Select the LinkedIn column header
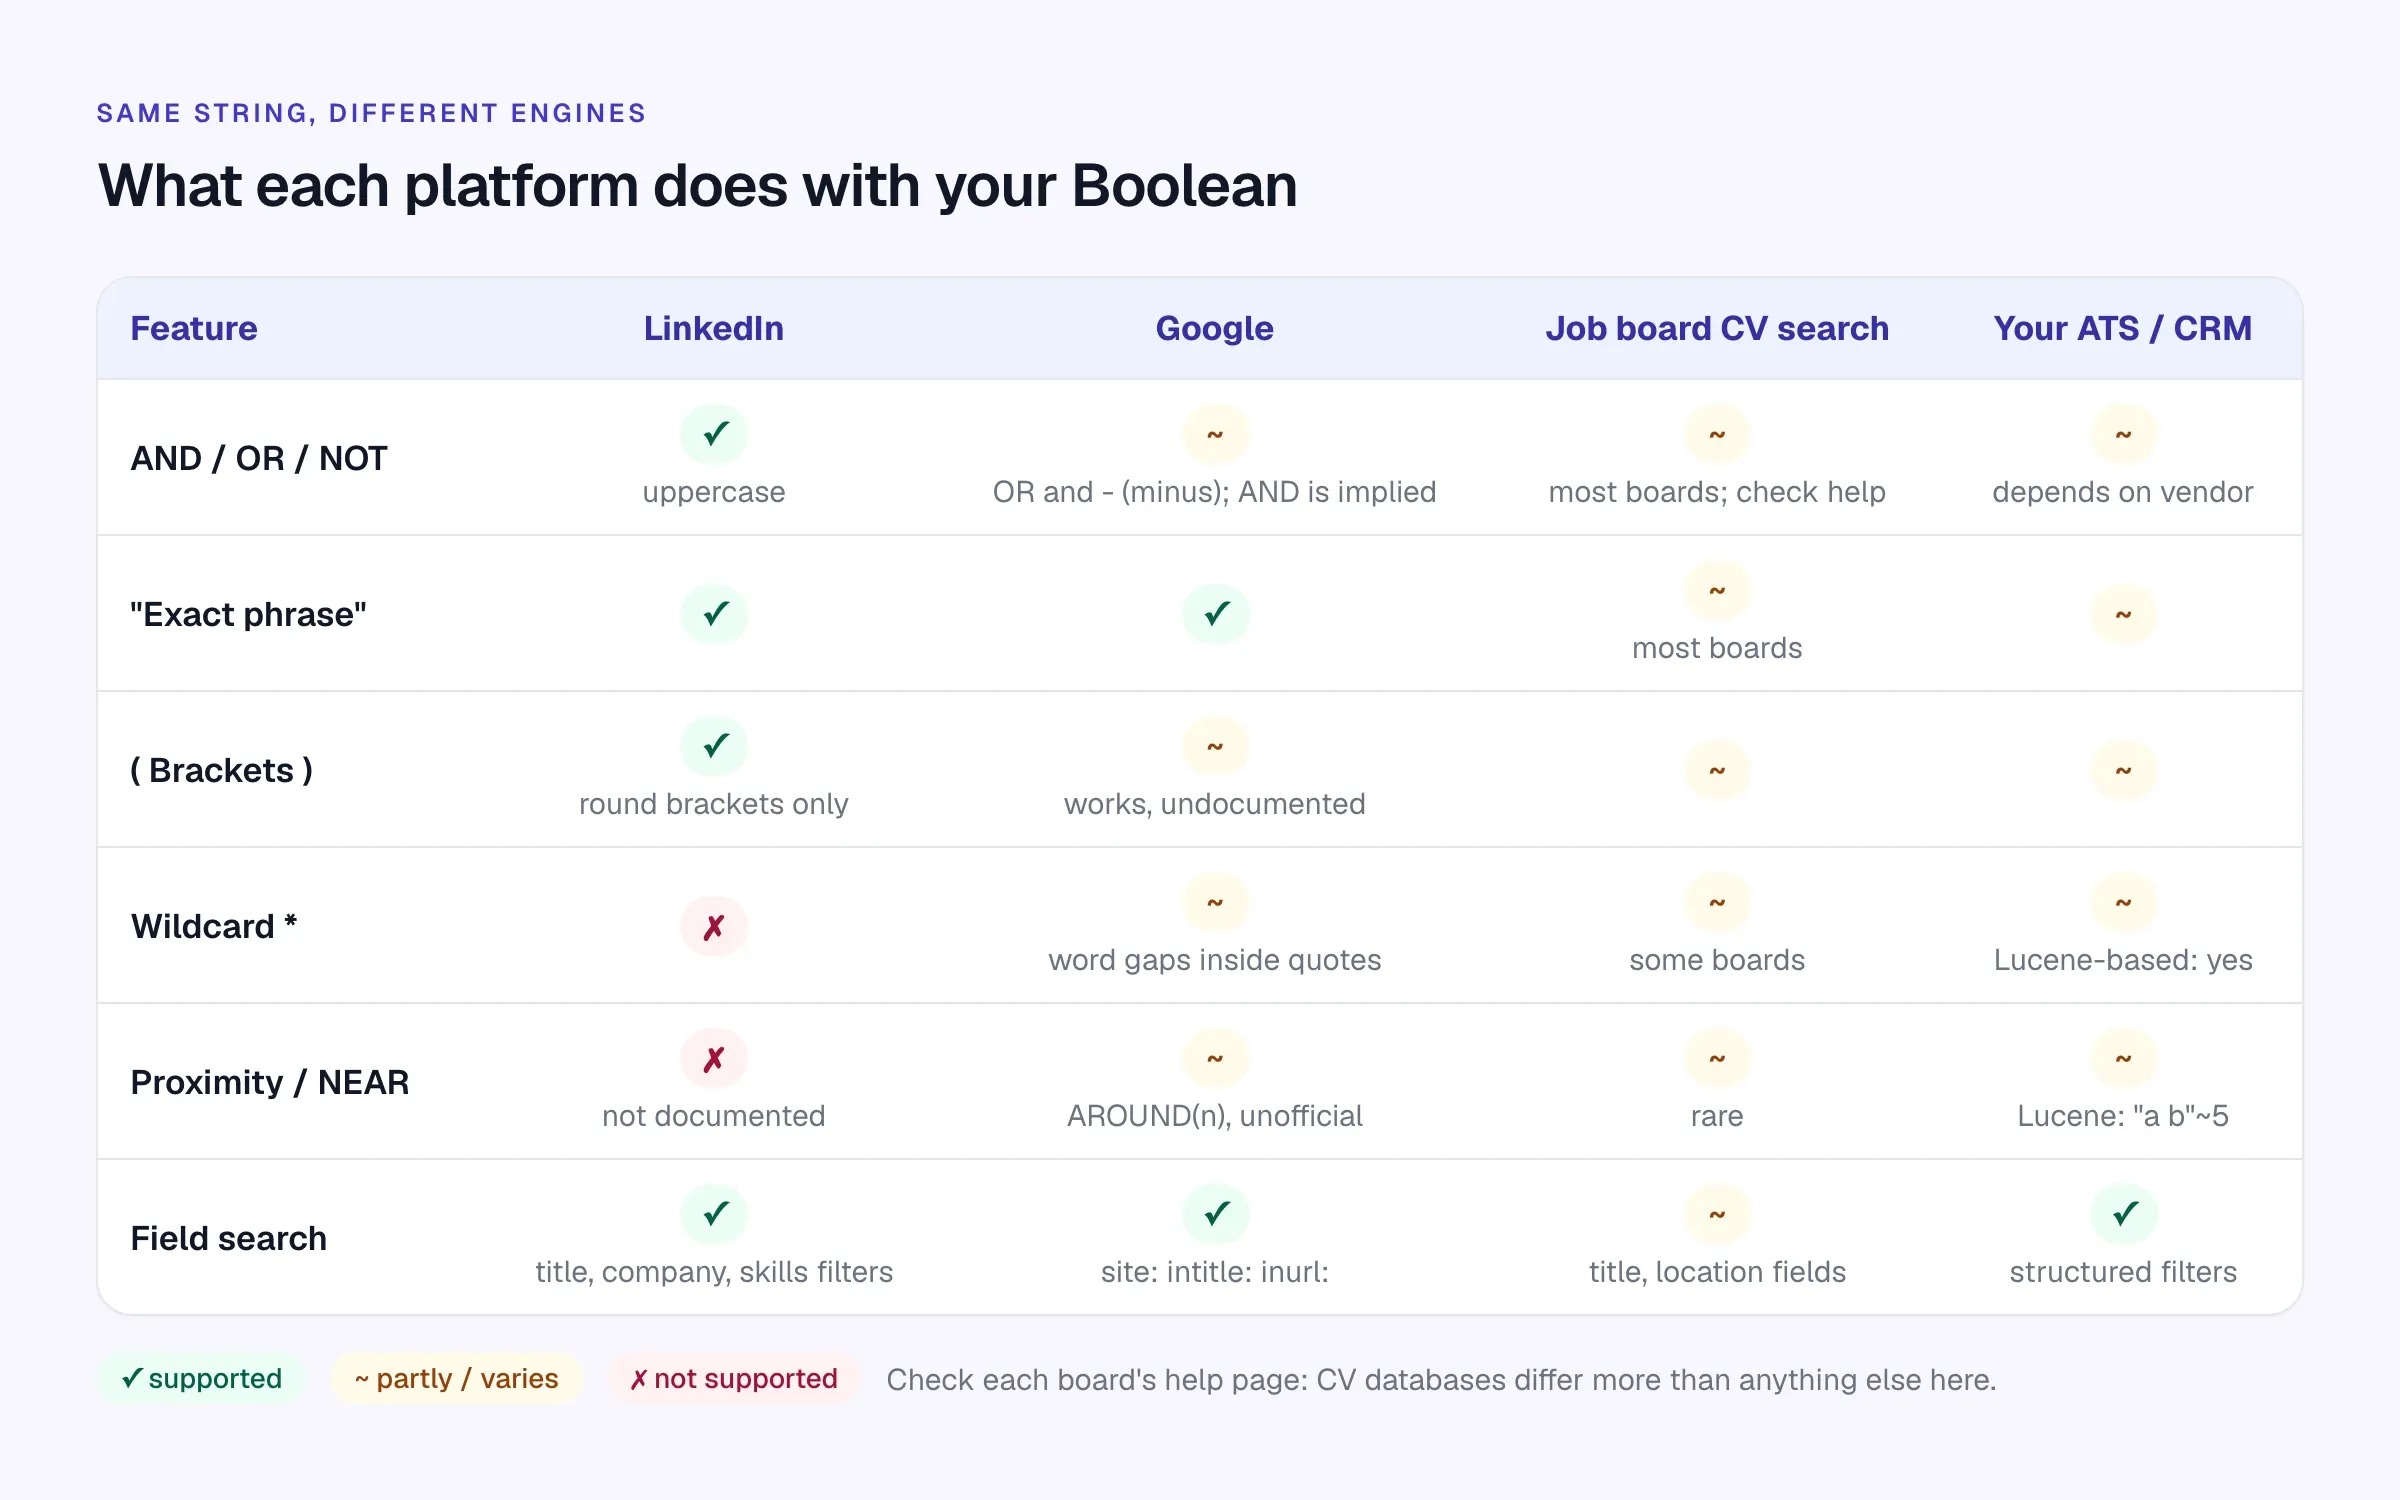The width and height of the screenshot is (2400, 1500). 714,328
